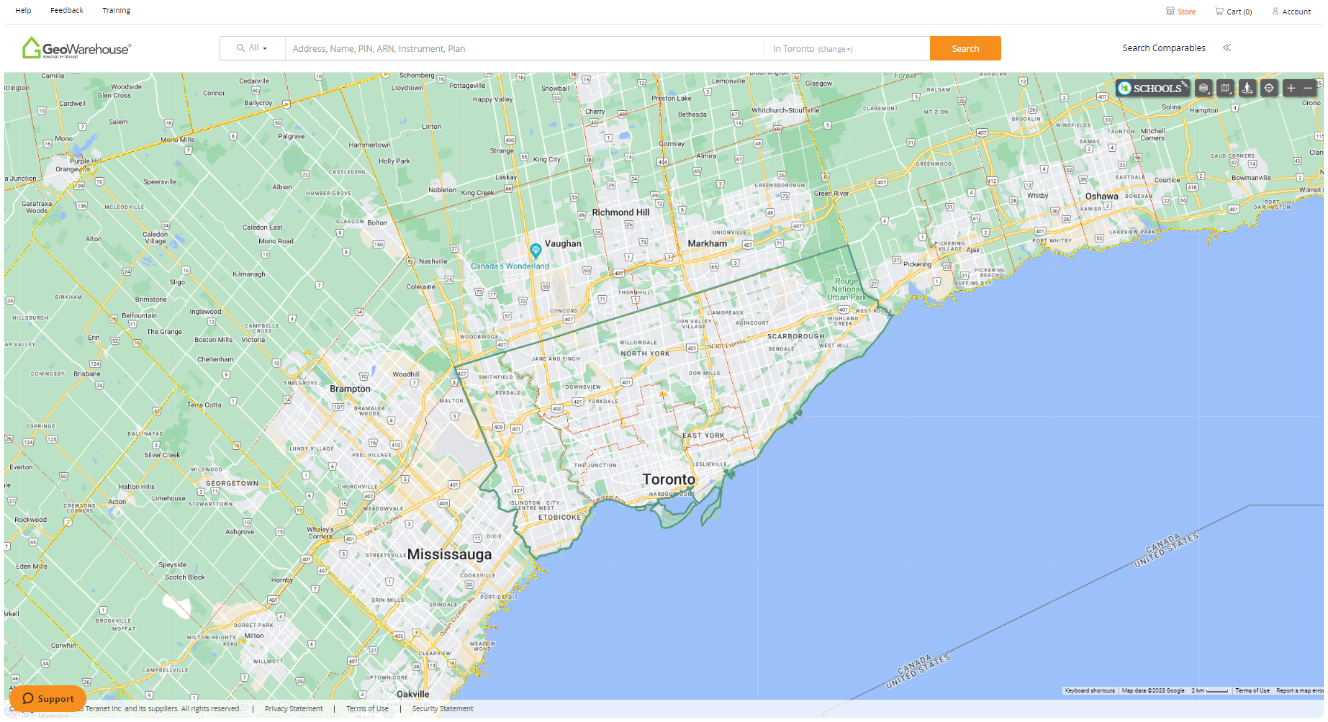Open the map type selector
The image size is (1328, 722).
[x=1226, y=88]
